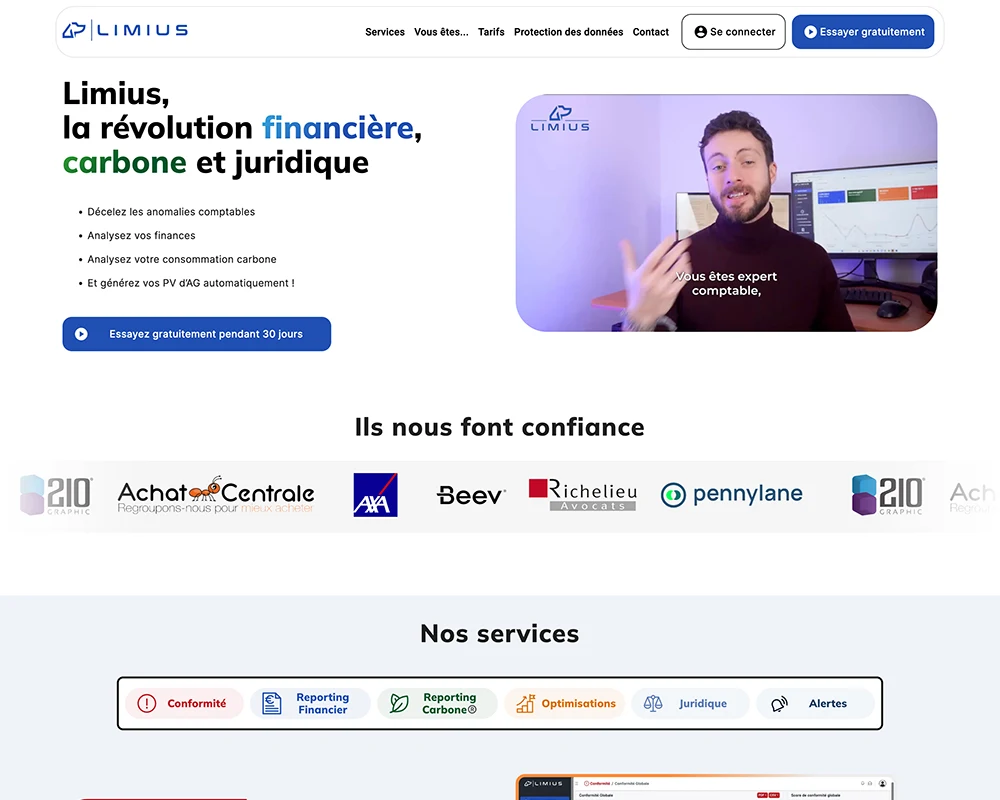Click Essayez gratuitement pendant 30 jours

(x=197, y=334)
